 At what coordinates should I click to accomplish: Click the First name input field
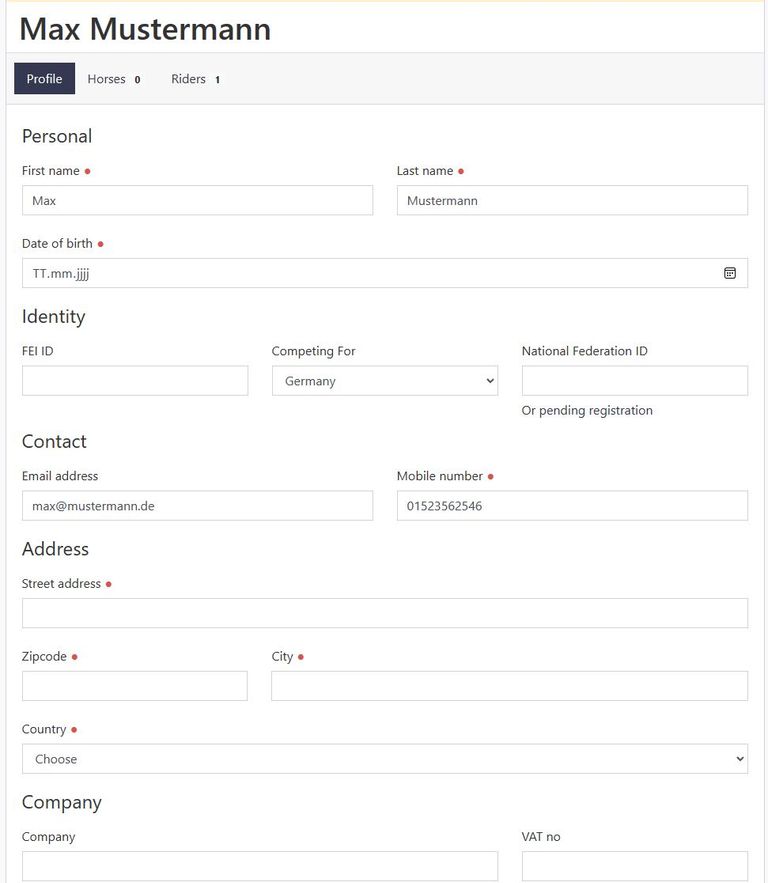(197, 200)
